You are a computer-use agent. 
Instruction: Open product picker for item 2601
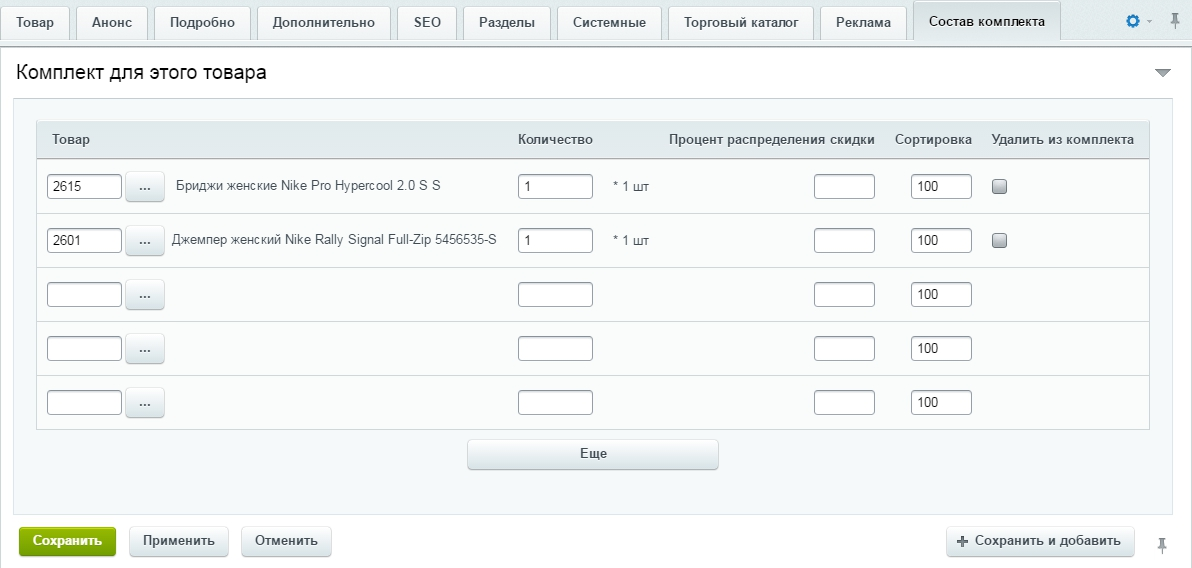(x=144, y=240)
